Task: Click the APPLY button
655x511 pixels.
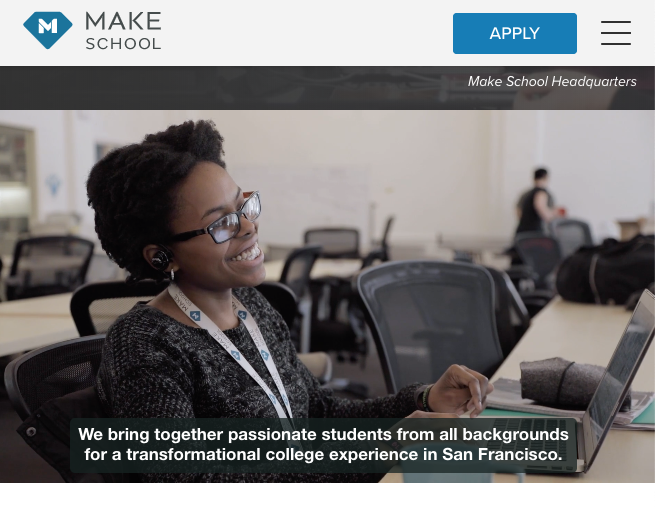Action: click(x=515, y=33)
